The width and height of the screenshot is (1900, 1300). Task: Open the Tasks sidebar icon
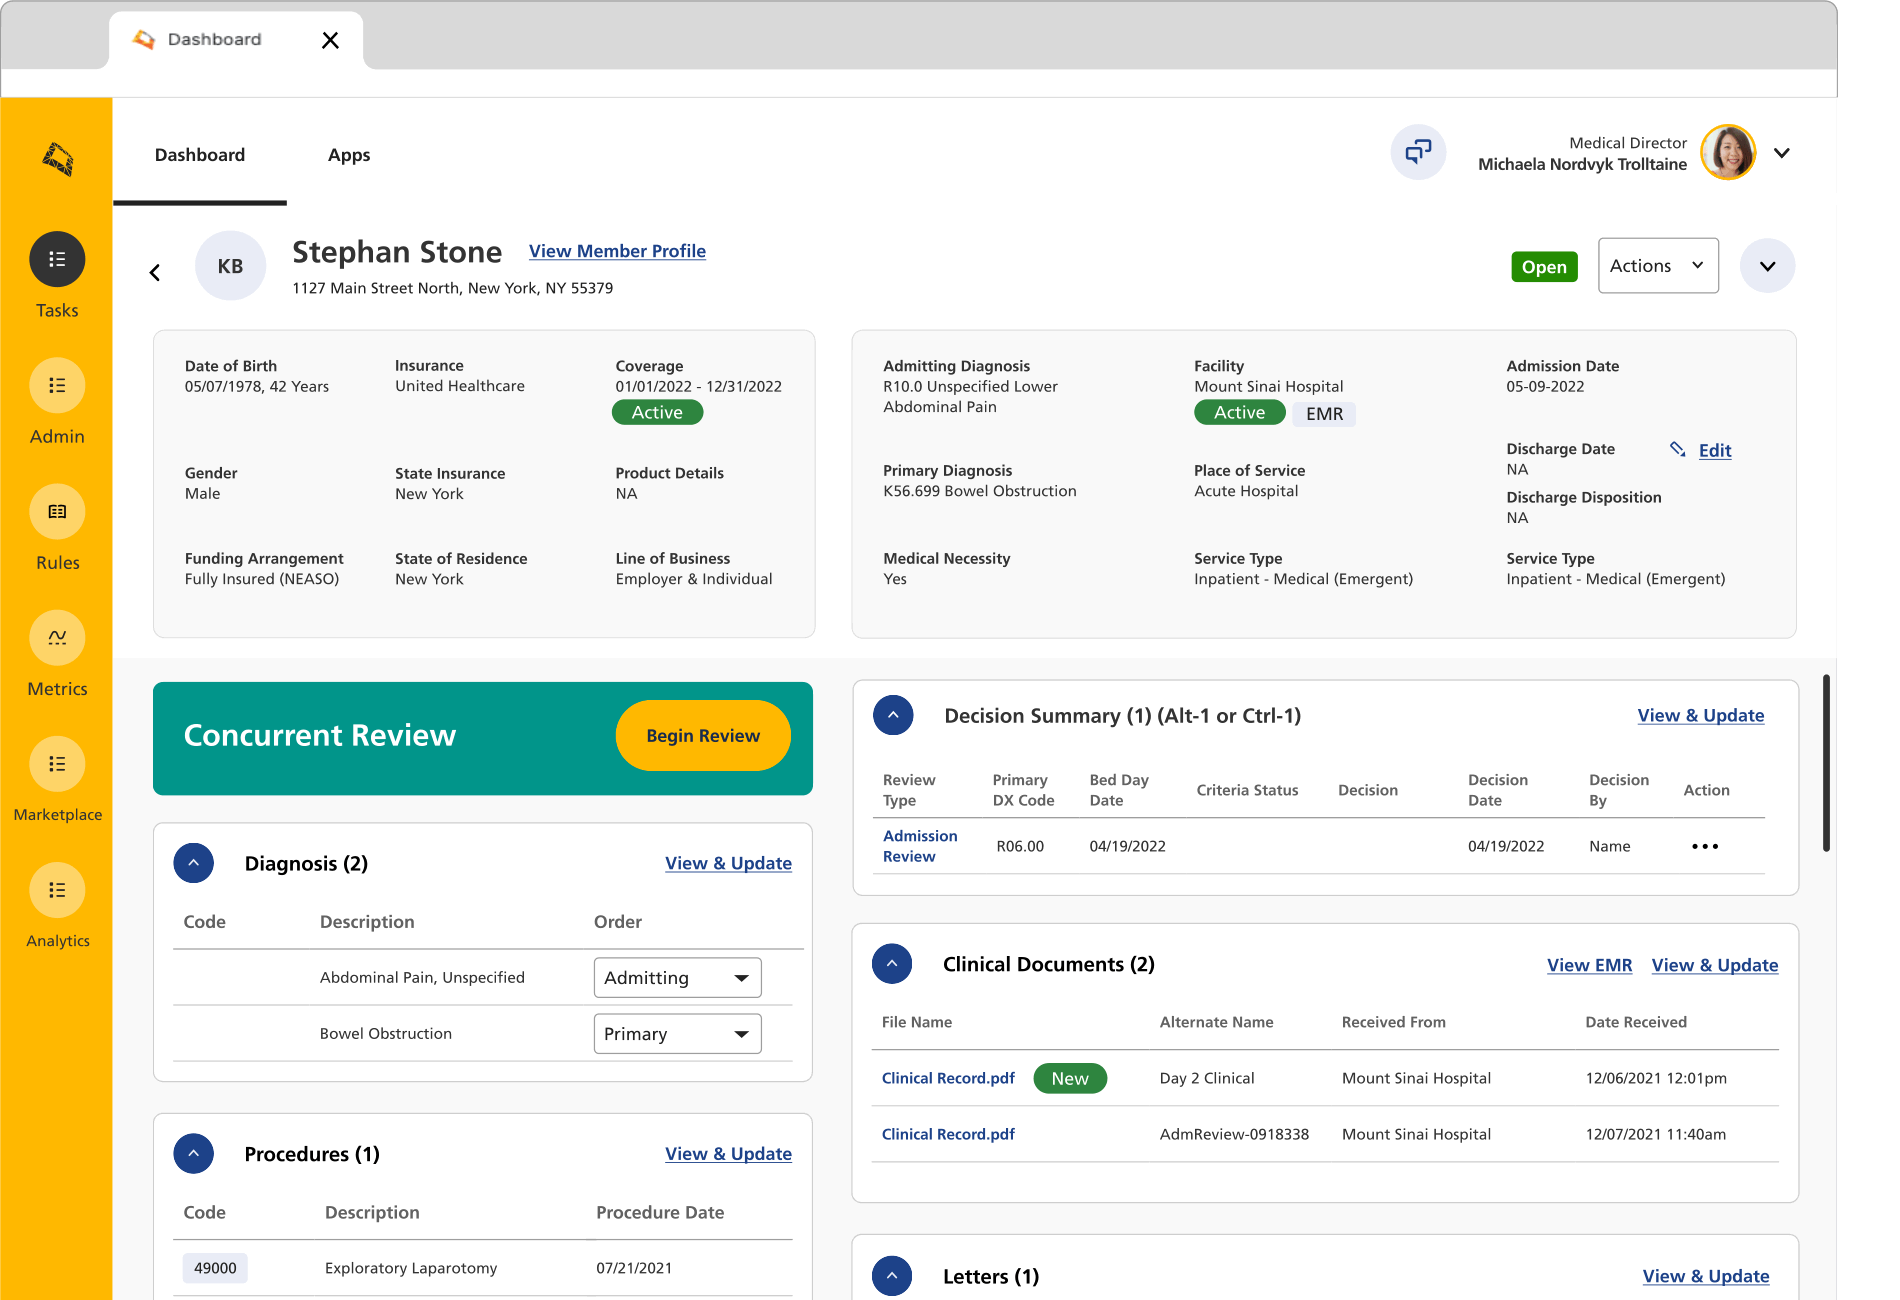pos(57,260)
